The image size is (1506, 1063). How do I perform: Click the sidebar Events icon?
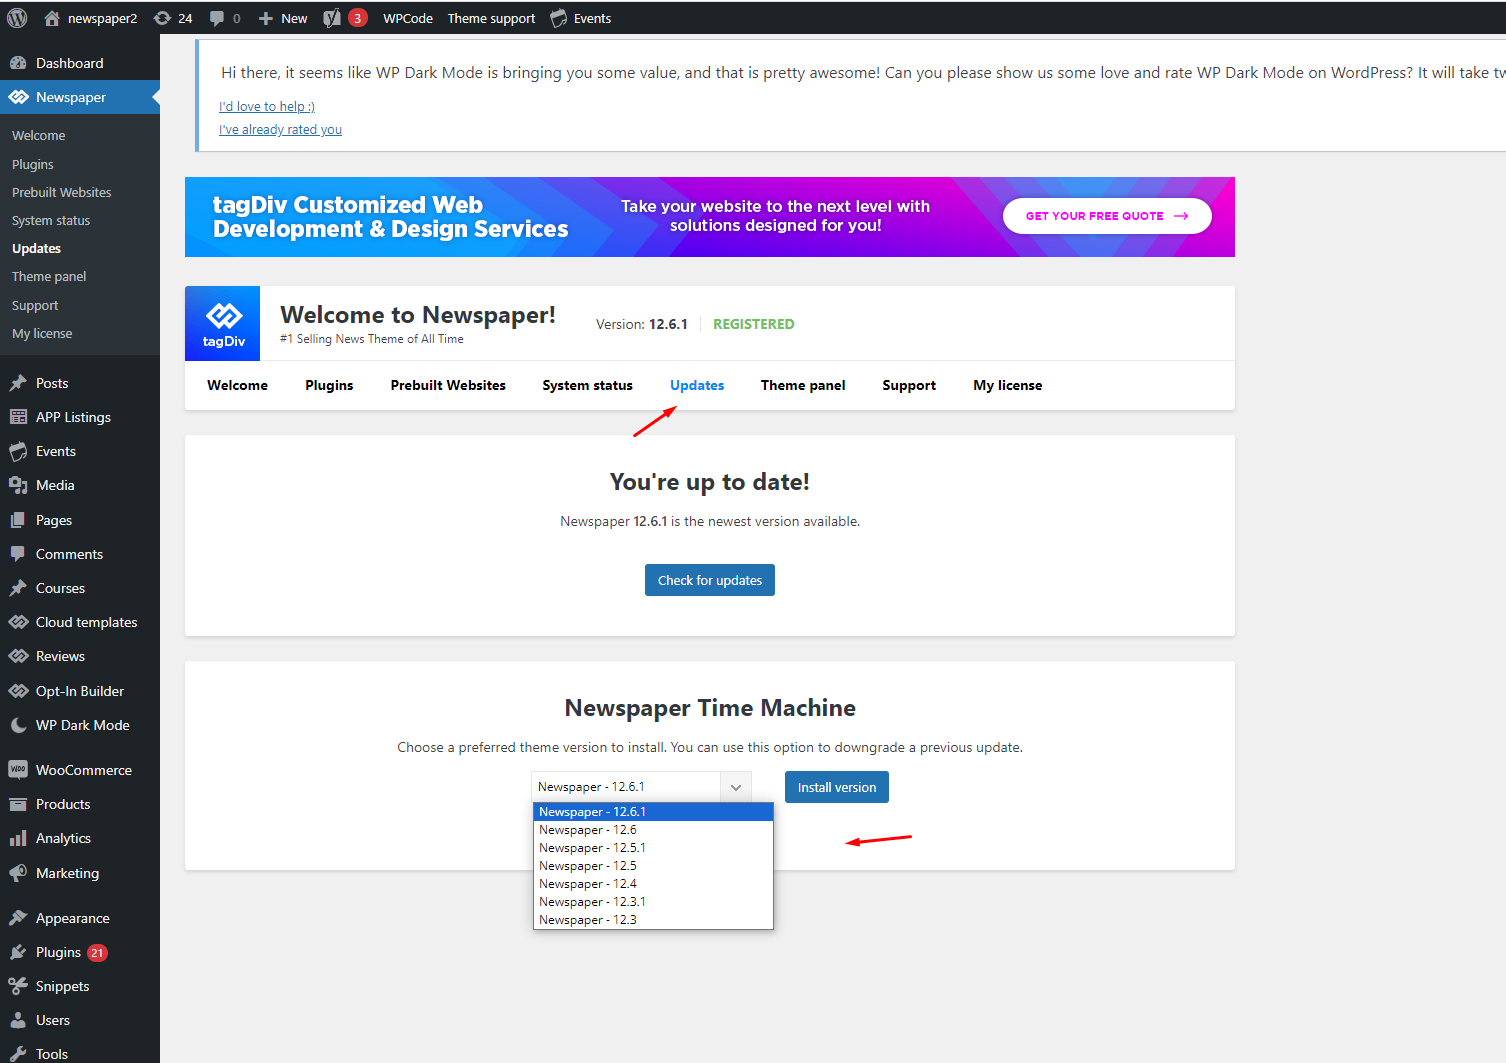(x=18, y=451)
